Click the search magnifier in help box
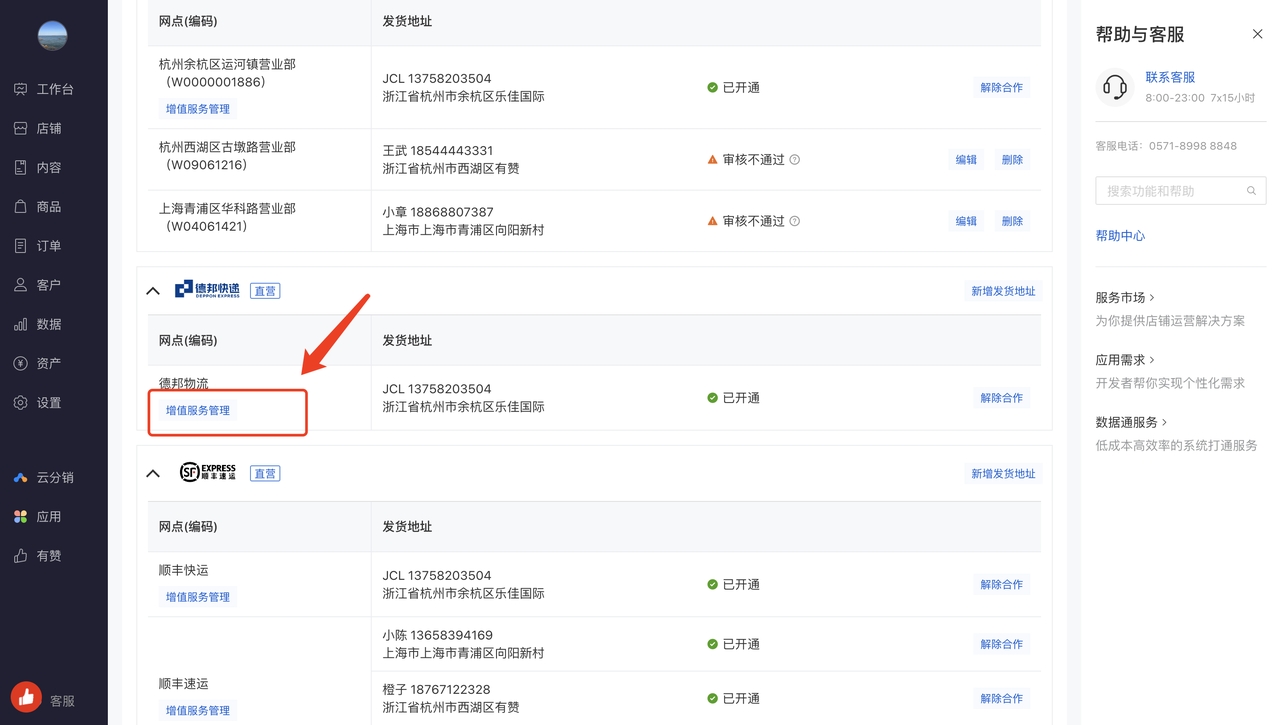This screenshot has width=1280, height=725. pos(1251,190)
